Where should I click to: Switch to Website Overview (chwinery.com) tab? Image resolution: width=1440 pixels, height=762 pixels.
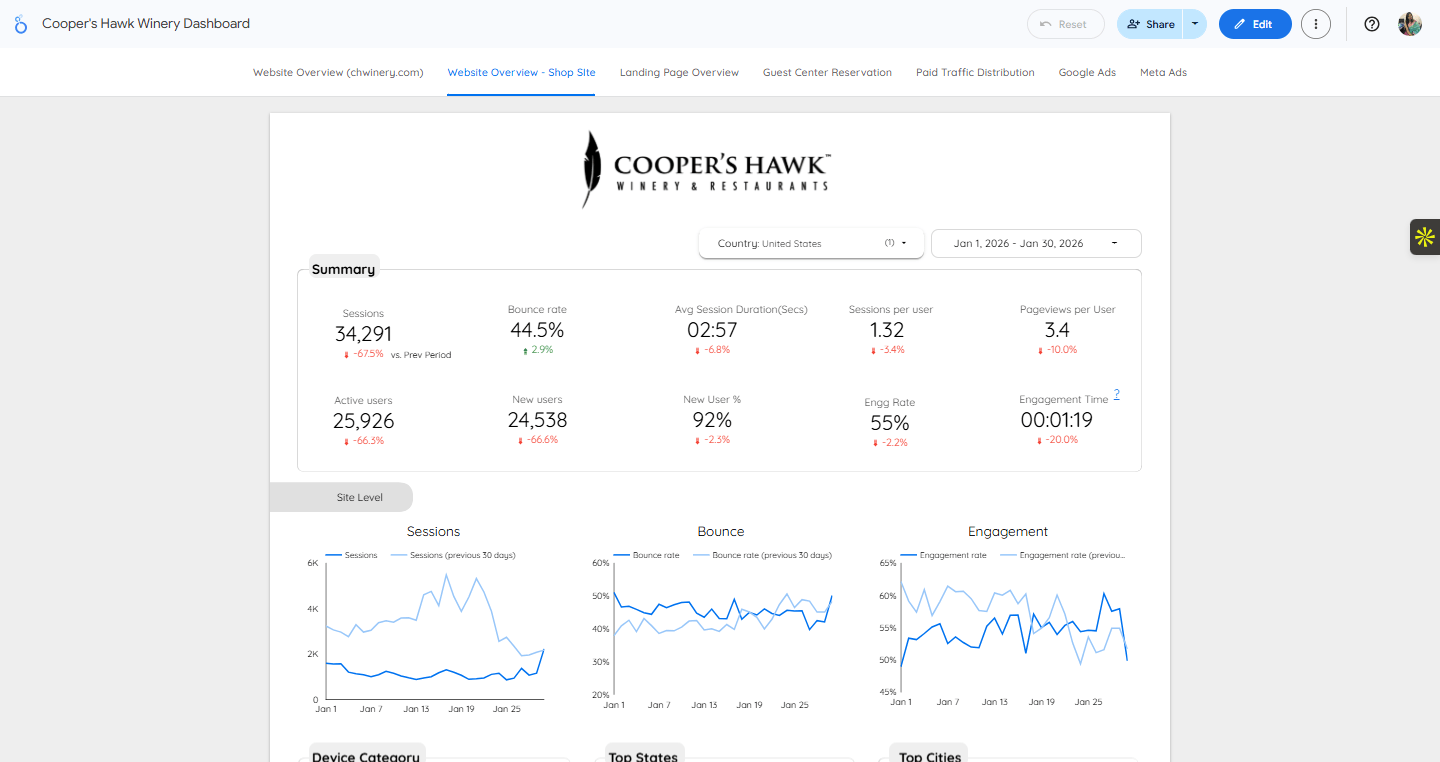338,72
